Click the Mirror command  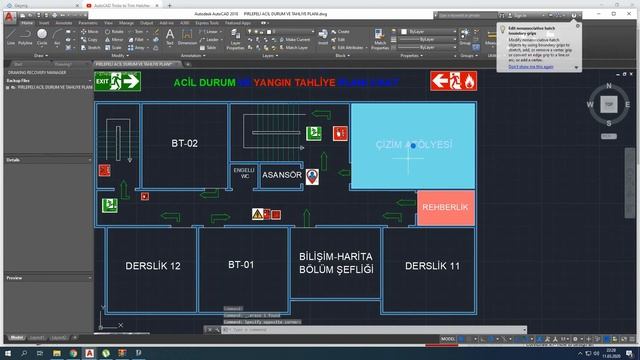click(x=114, y=40)
